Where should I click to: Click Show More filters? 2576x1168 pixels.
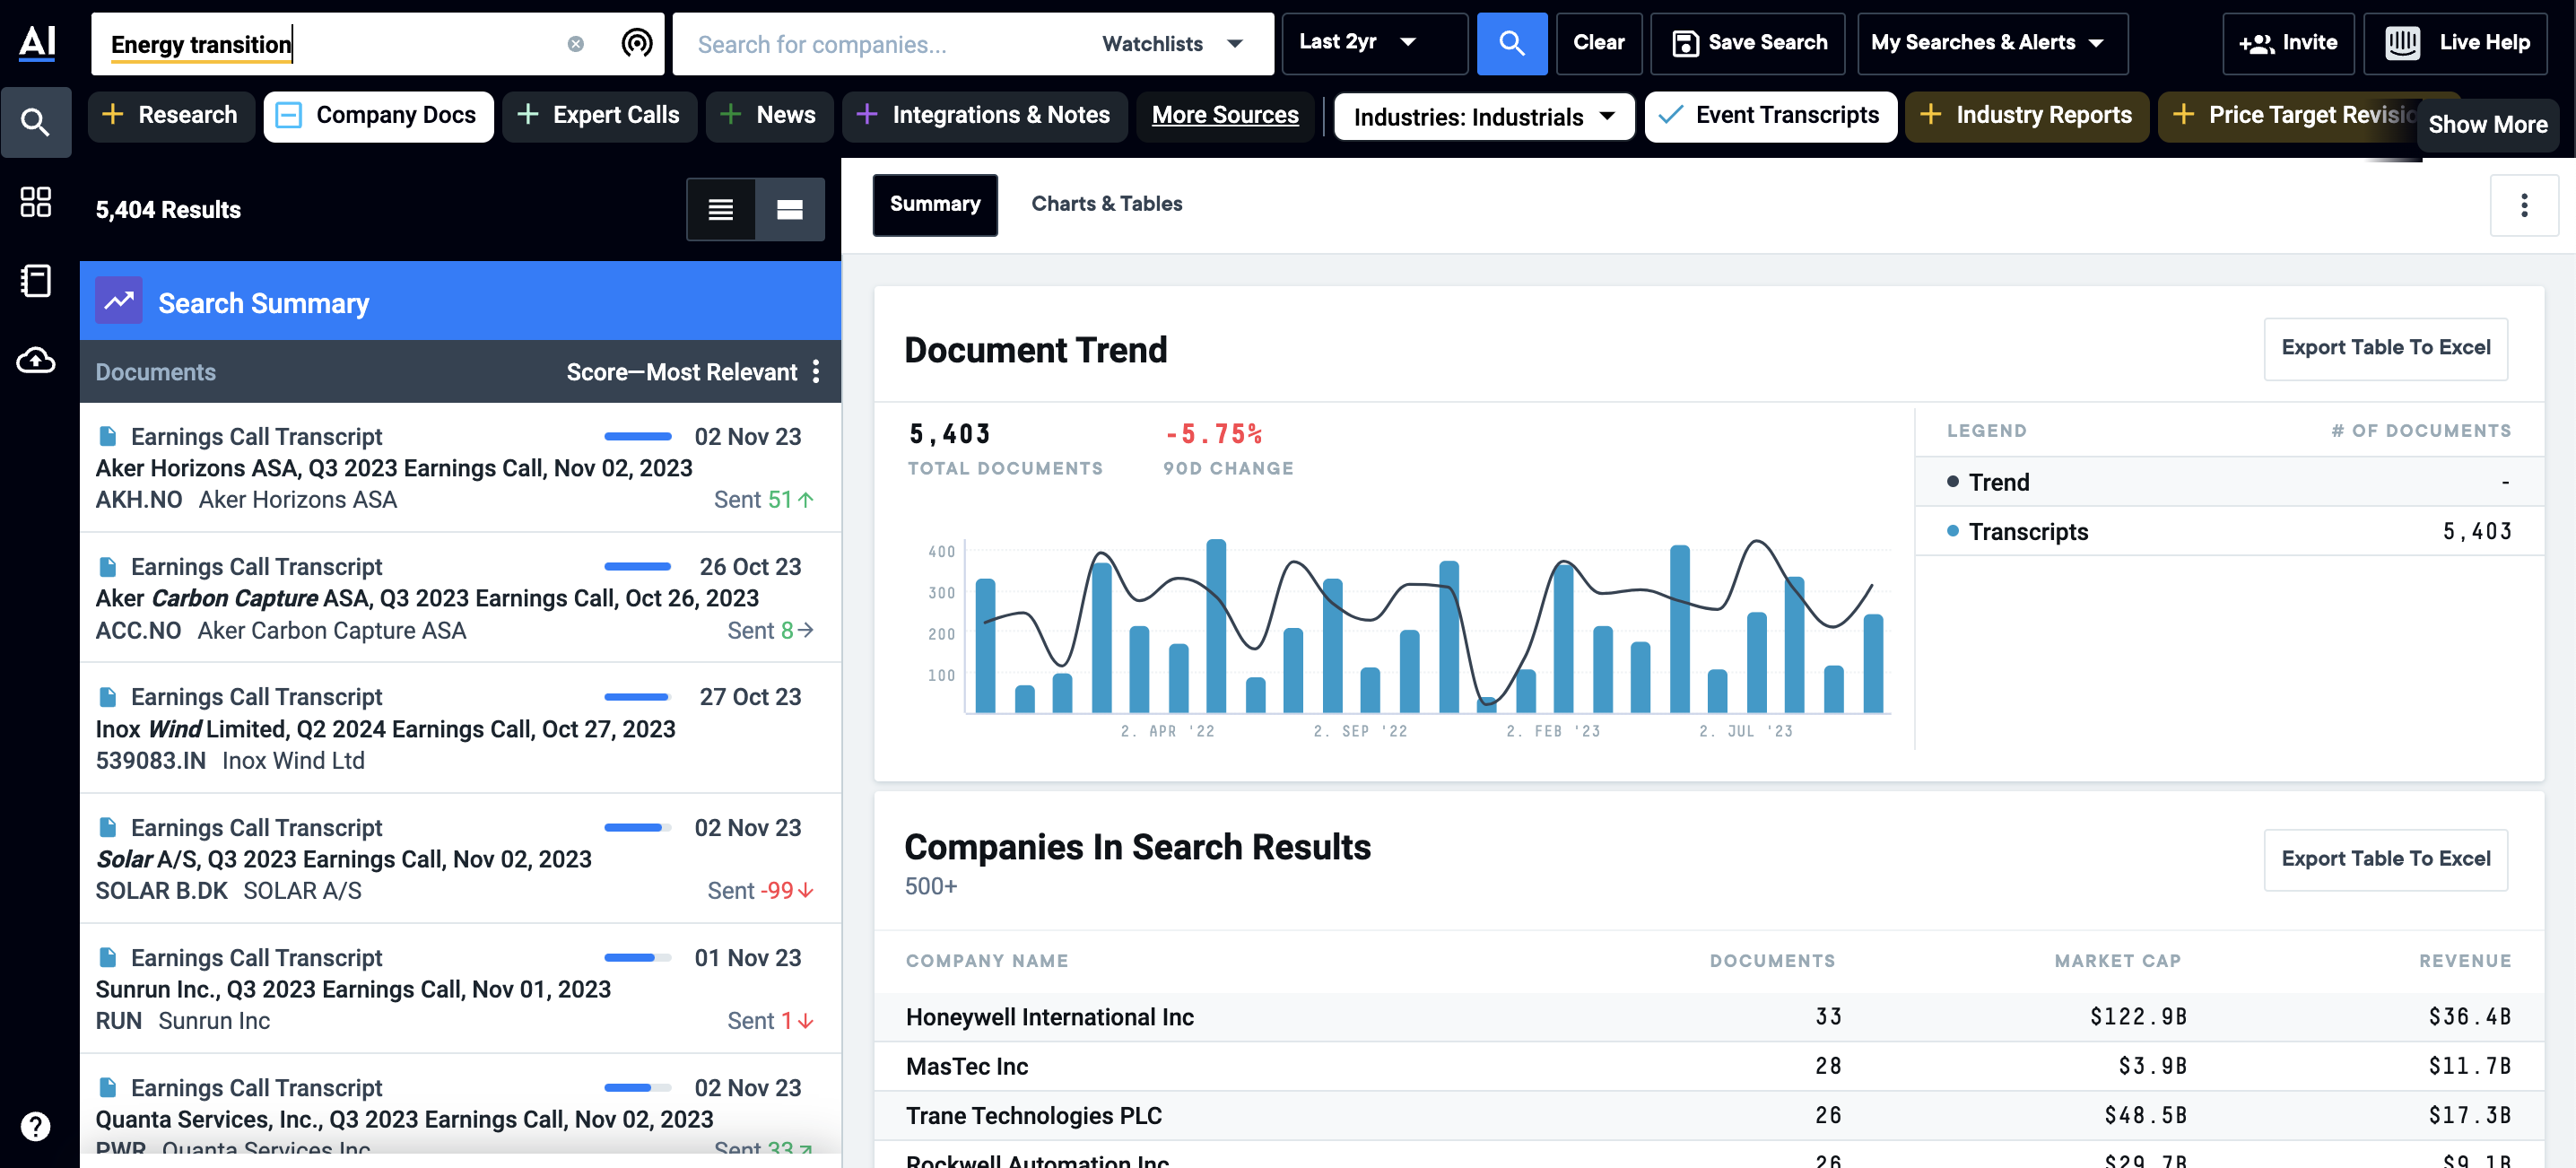pyautogui.click(x=2487, y=125)
